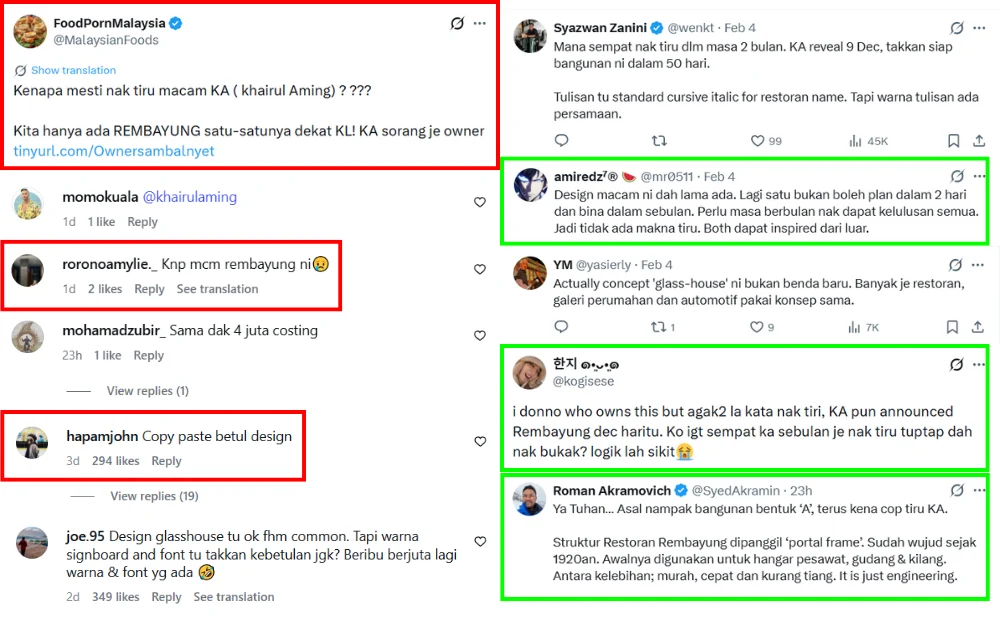Click reply icon under Syazwan Zanini's tweet
Image resolution: width=1000 pixels, height=623 pixels.
coord(561,141)
